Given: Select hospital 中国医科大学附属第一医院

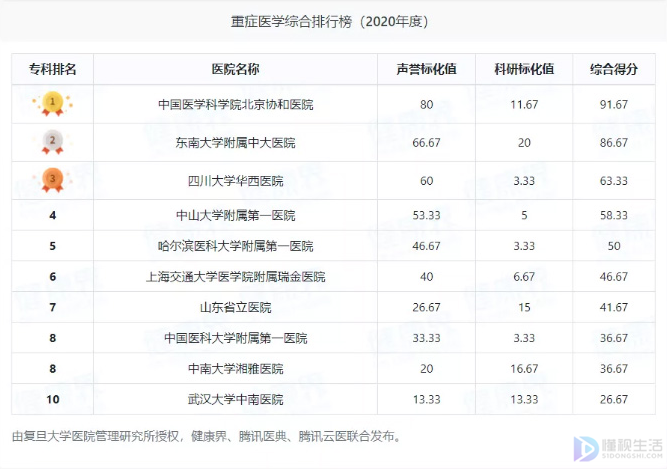Looking at the screenshot, I should click(x=236, y=338).
